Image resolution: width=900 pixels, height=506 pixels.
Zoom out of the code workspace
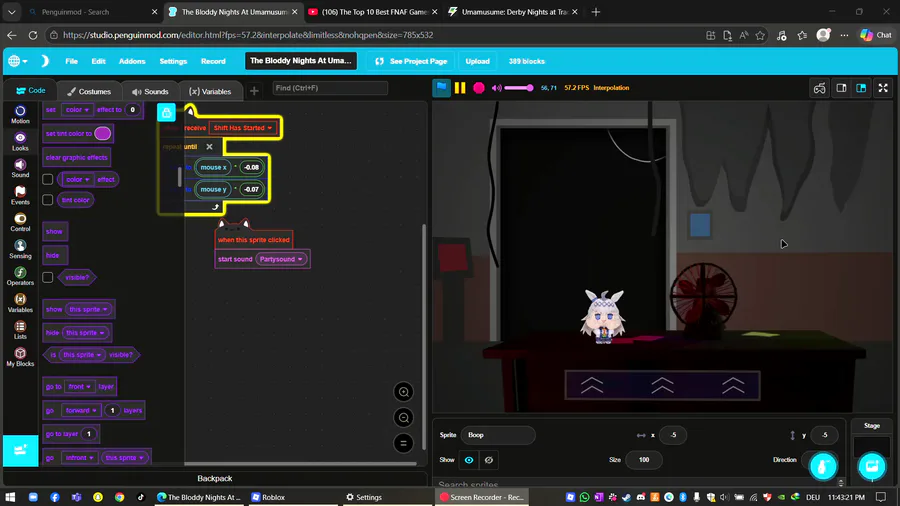(404, 418)
